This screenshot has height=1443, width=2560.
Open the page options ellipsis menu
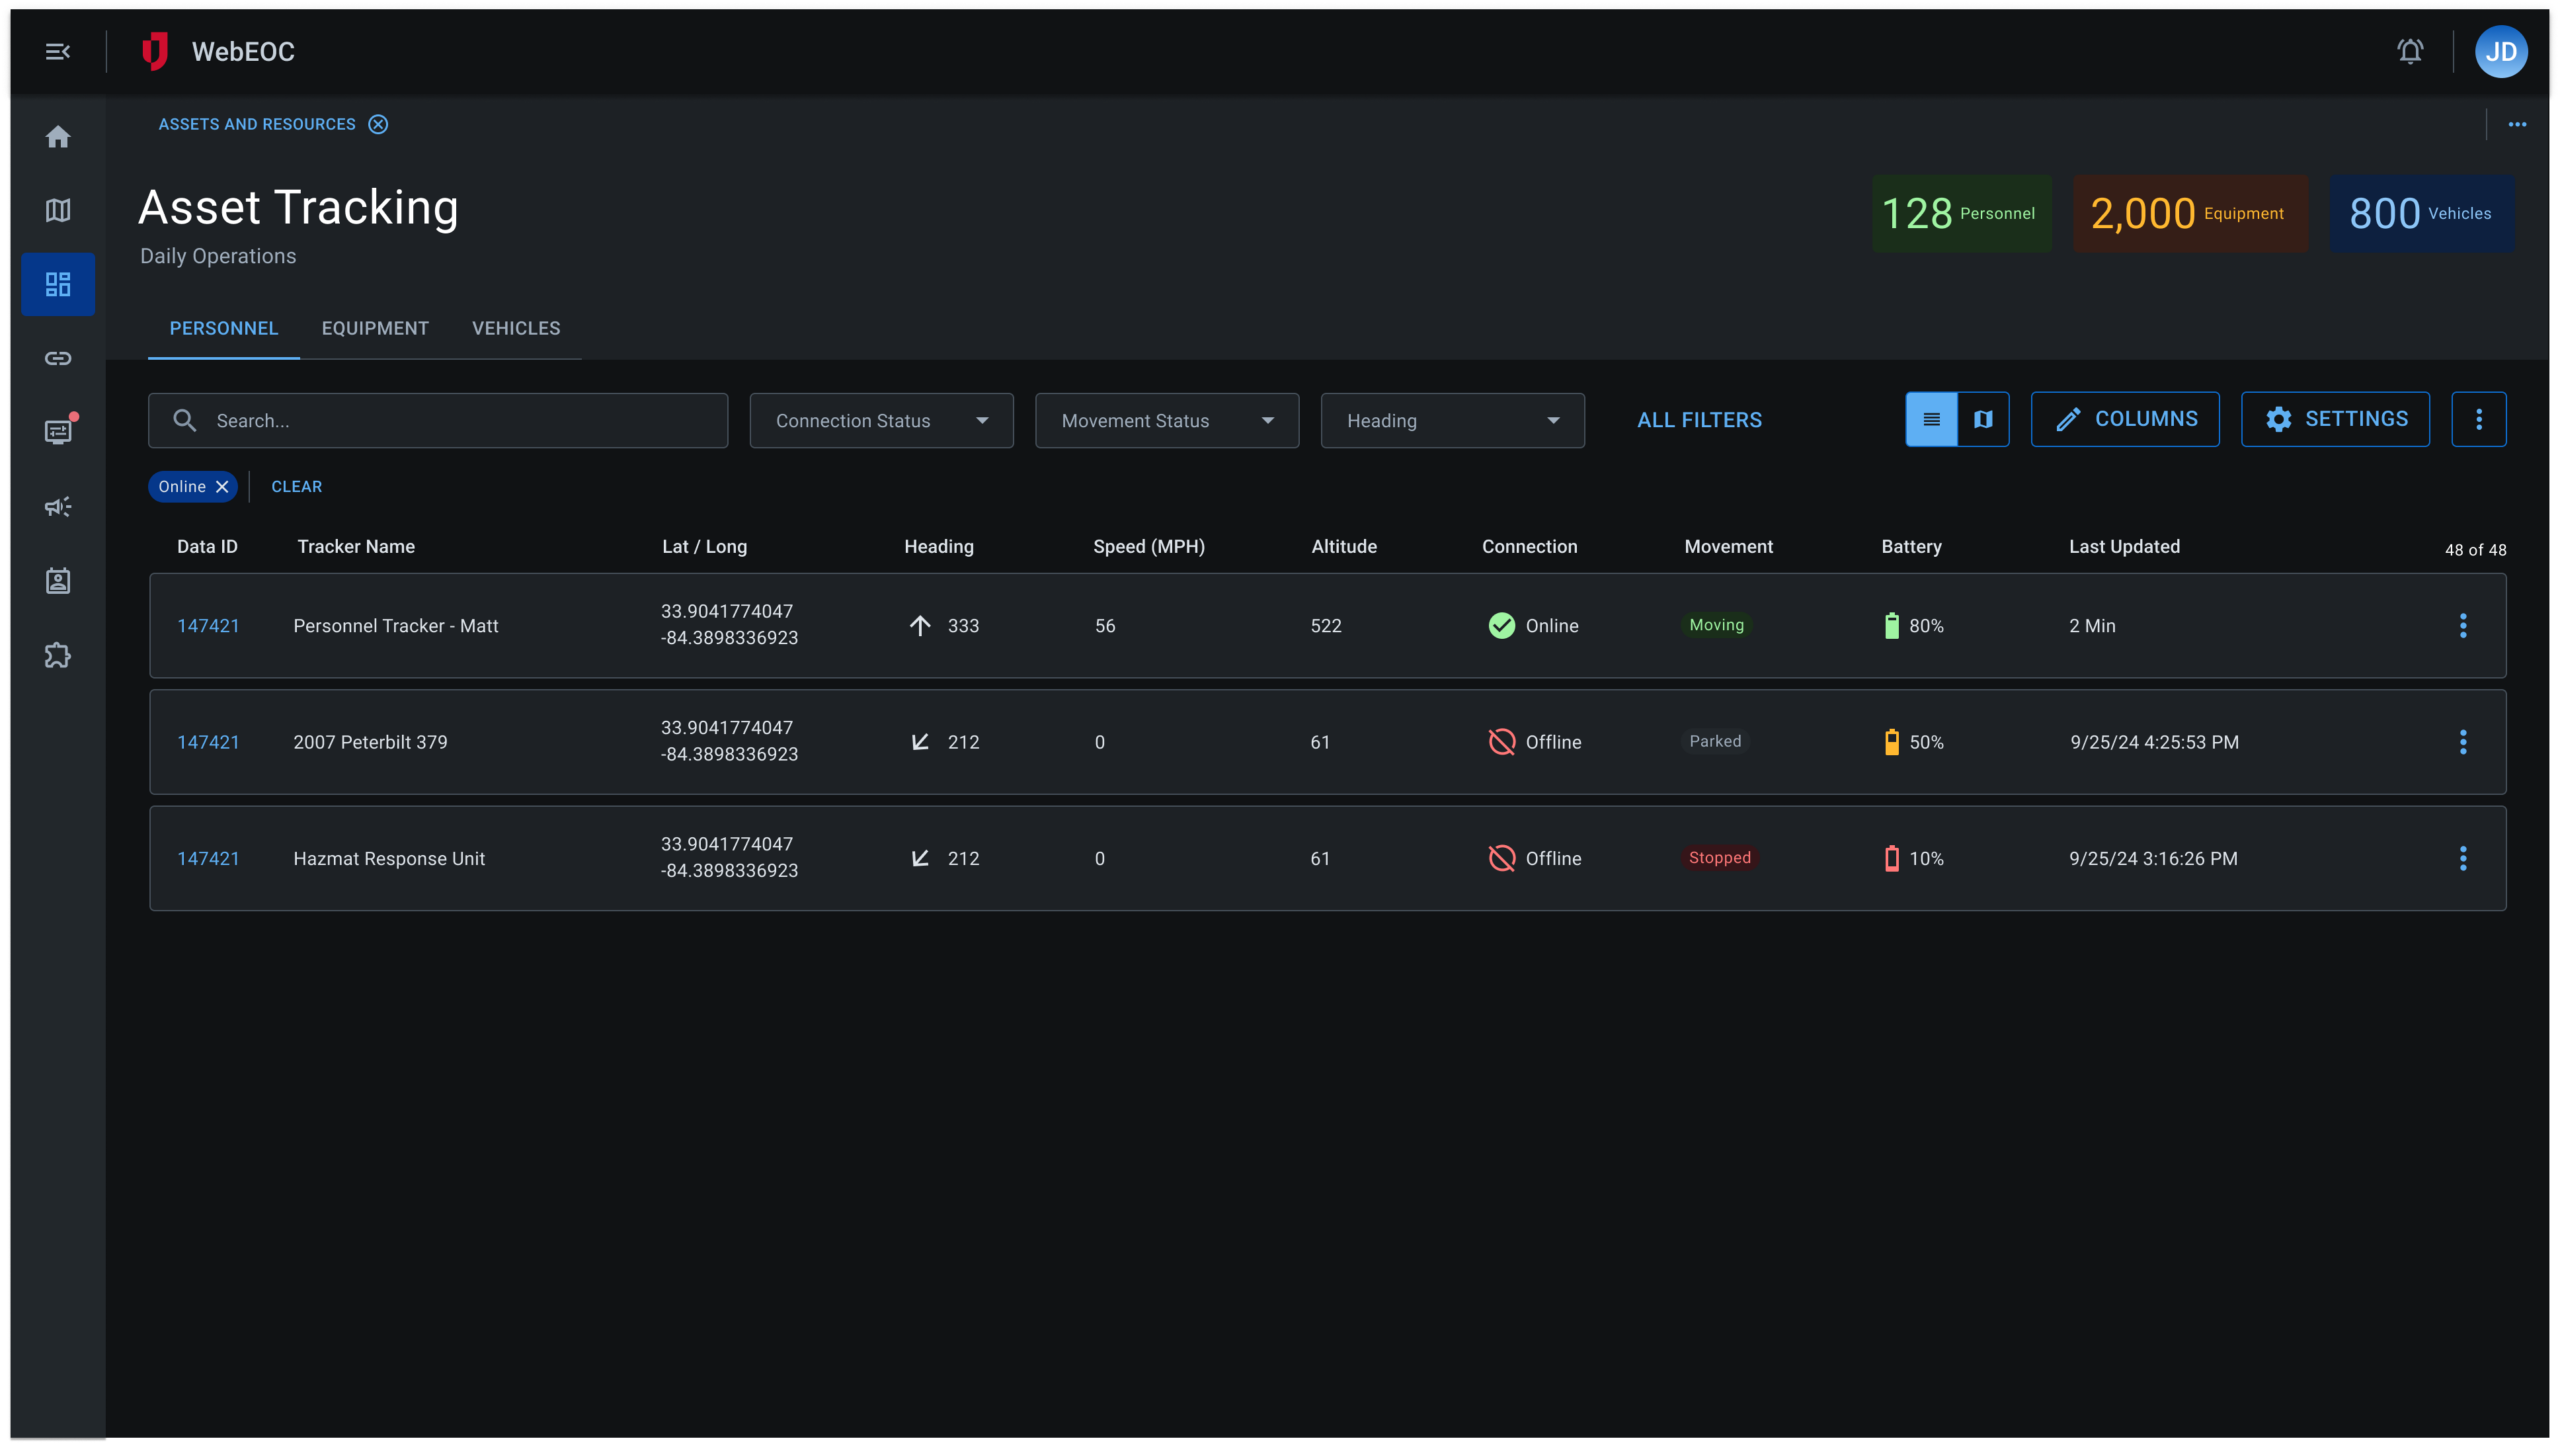(x=2517, y=124)
